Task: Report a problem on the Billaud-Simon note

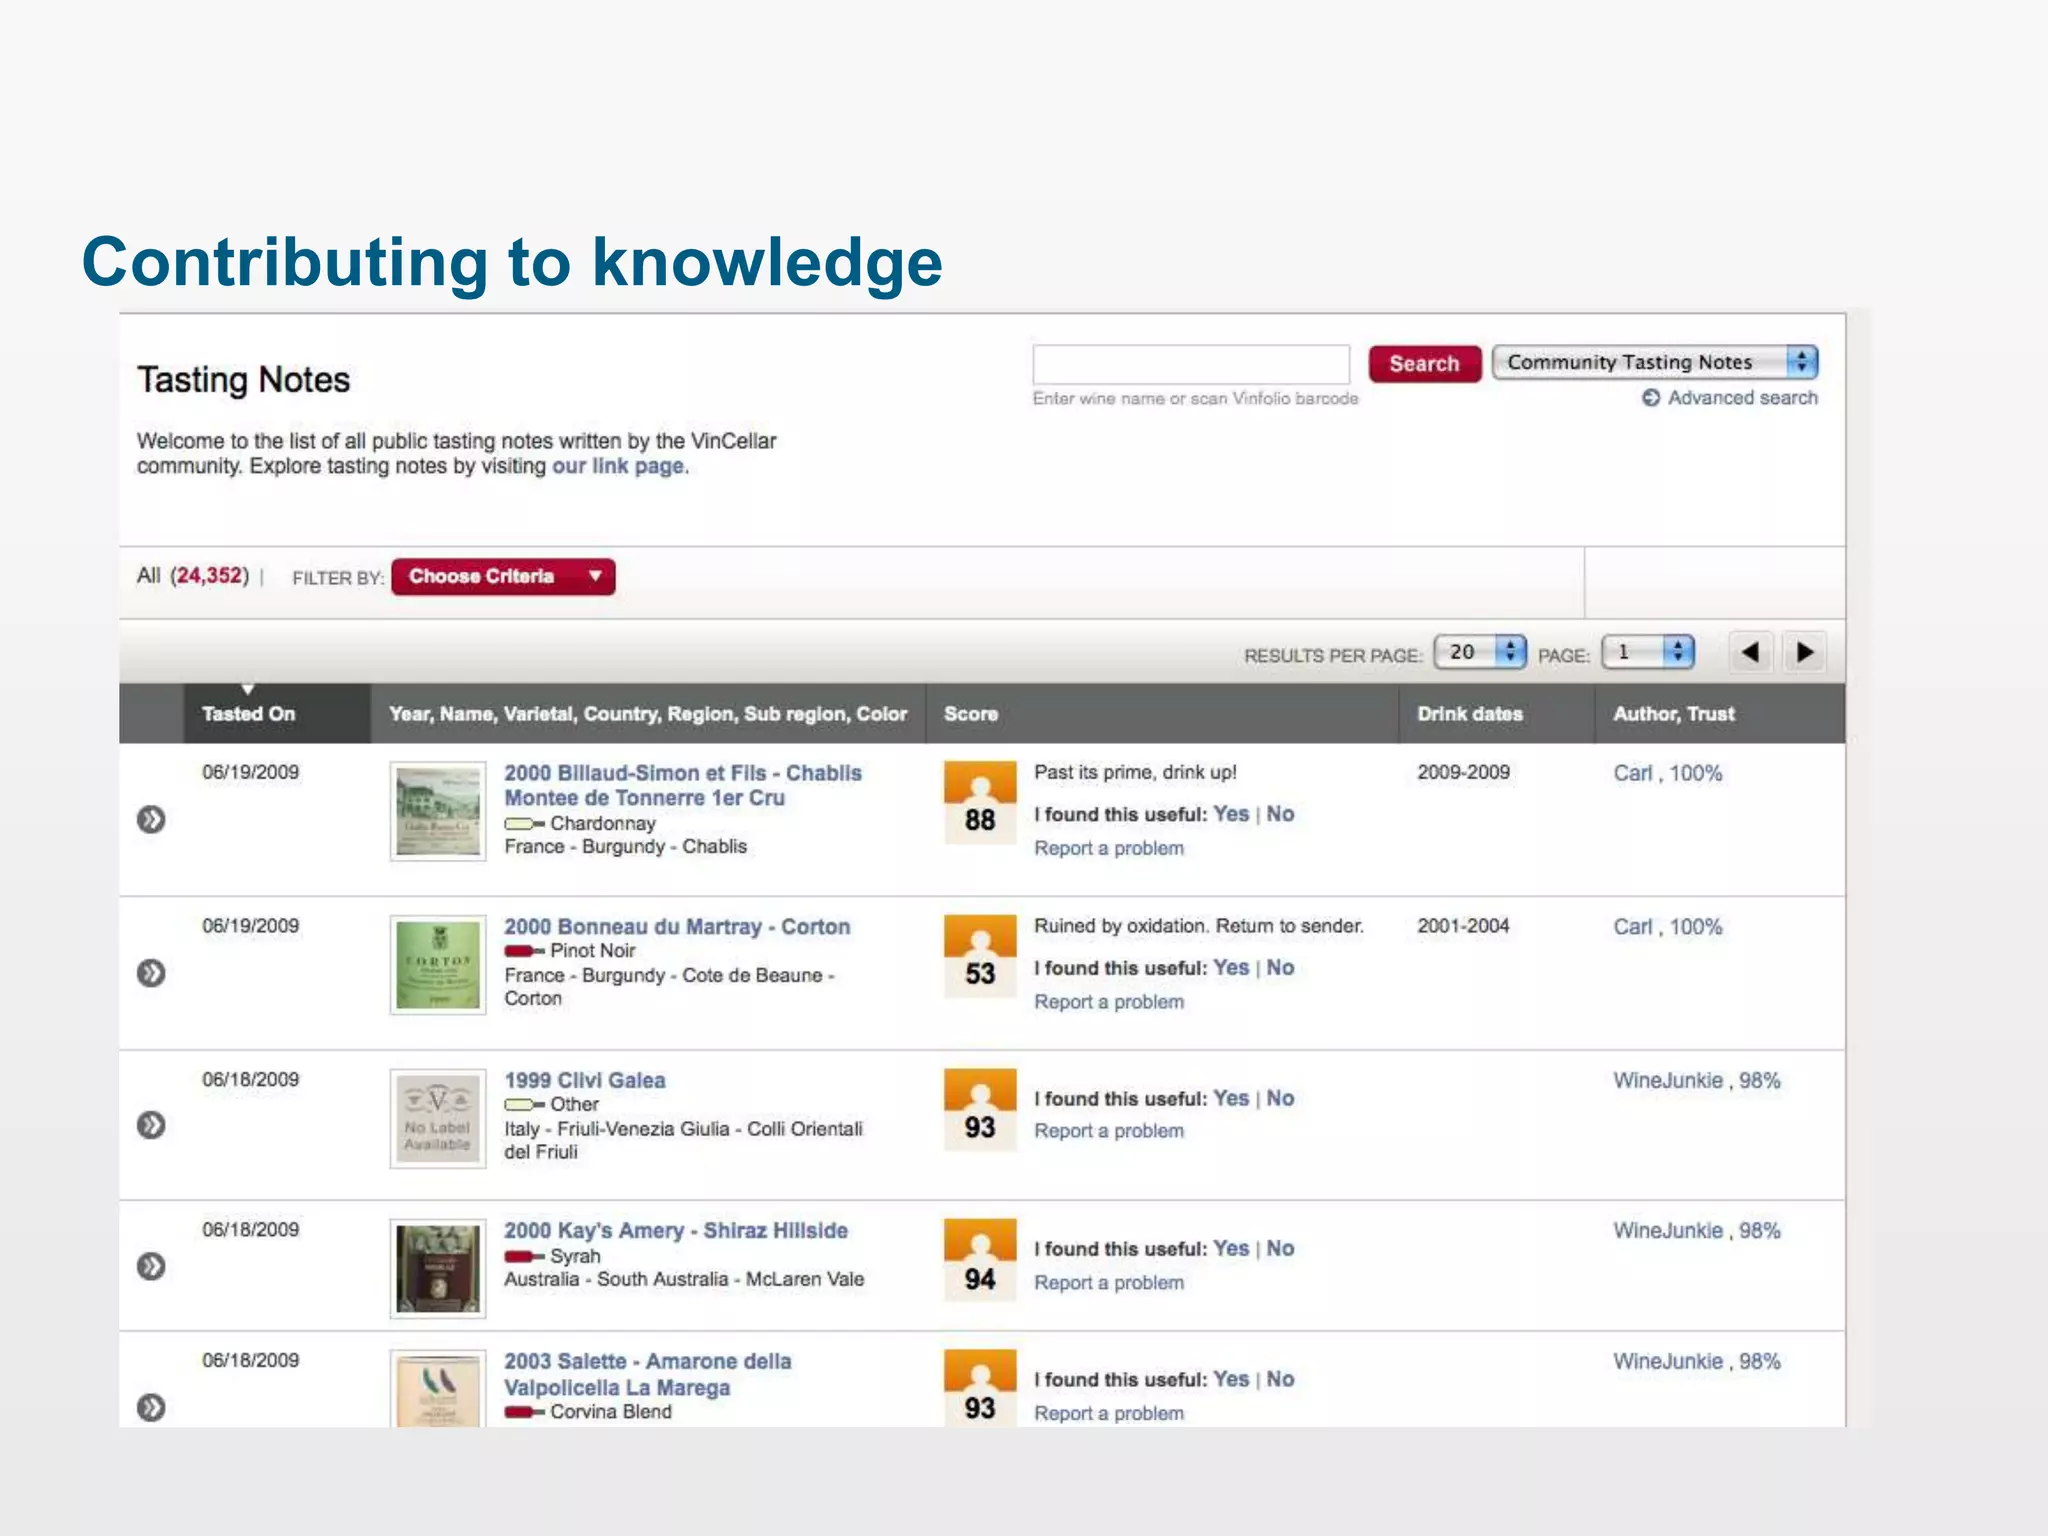Action: pos(1109,848)
